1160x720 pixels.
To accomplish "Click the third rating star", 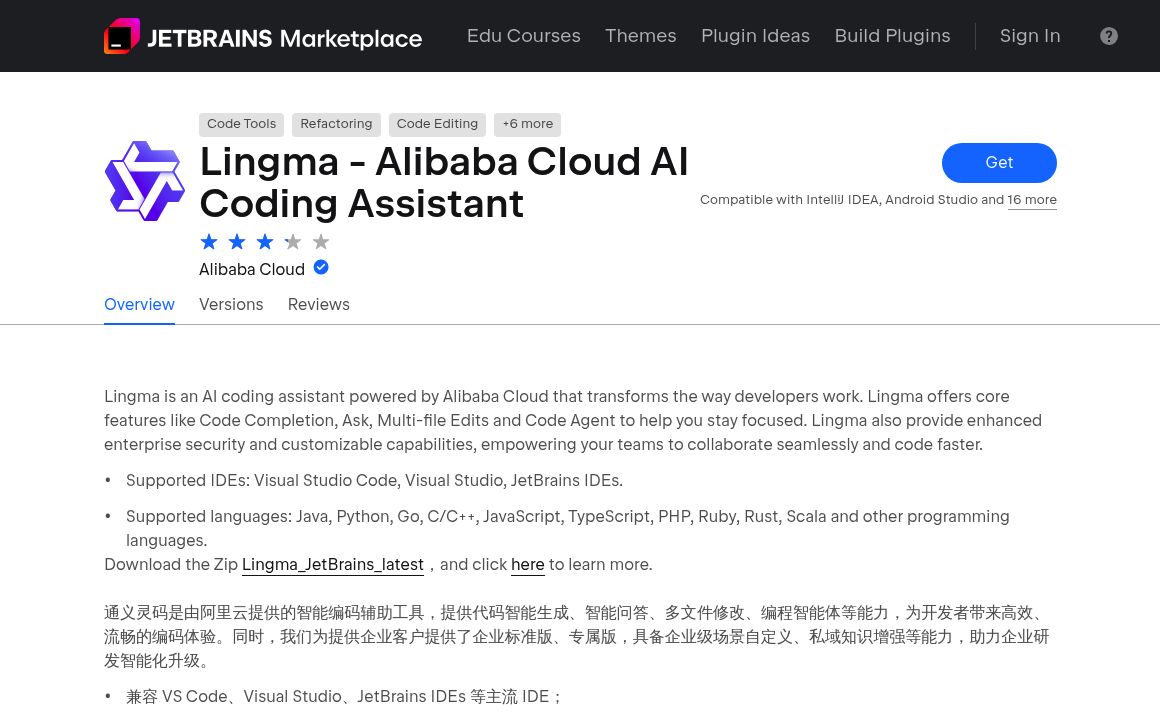I will [265, 241].
